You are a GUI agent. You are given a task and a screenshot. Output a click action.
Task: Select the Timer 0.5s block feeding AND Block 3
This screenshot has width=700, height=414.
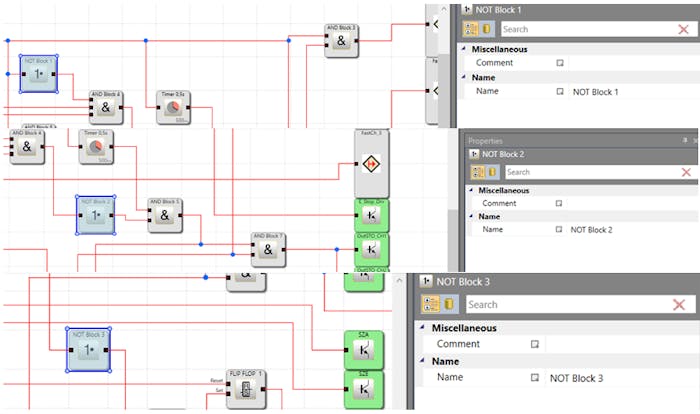(173, 107)
